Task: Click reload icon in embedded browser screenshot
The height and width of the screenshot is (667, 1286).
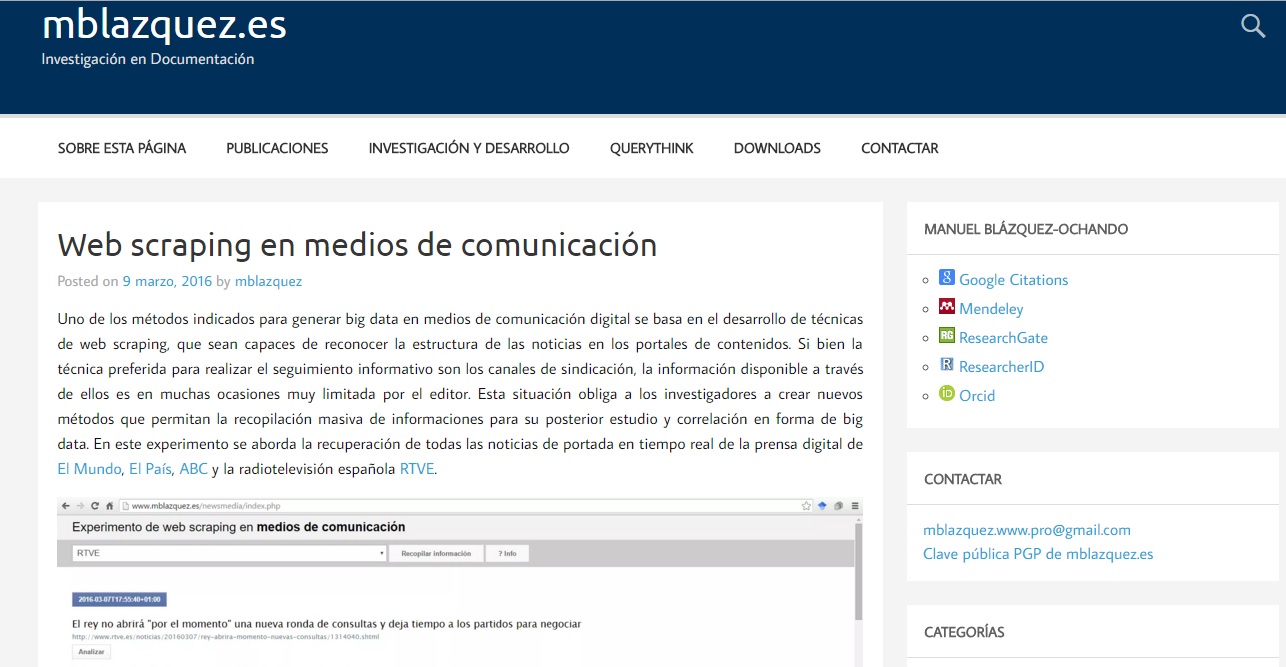Action: point(95,506)
